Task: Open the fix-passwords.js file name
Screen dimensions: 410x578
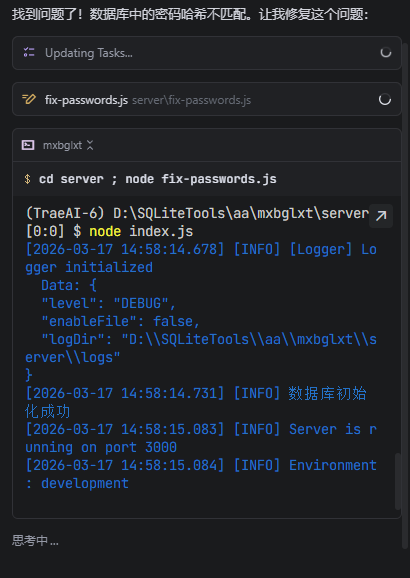Action: (x=86, y=100)
